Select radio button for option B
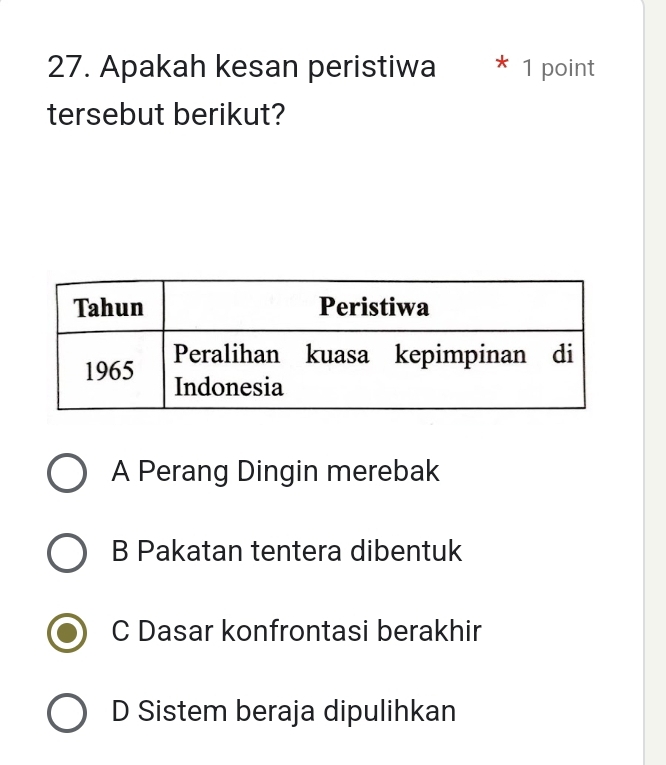This screenshot has width=666, height=765. (68, 554)
